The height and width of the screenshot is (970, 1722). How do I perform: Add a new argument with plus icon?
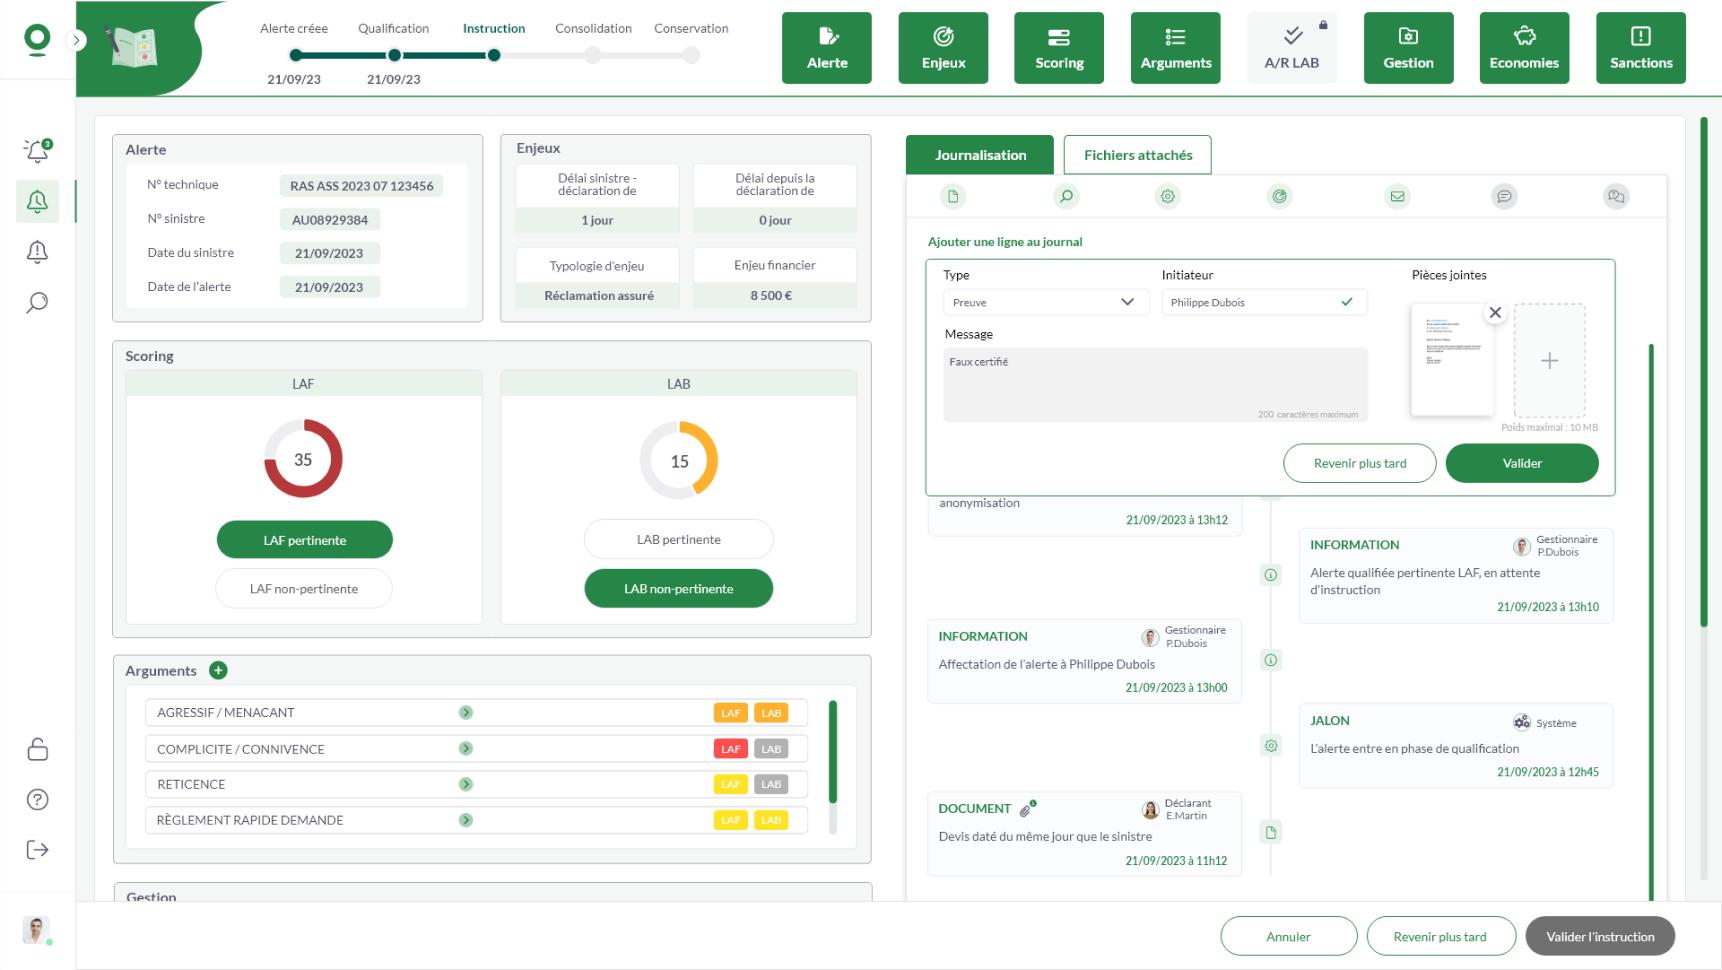(x=218, y=670)
